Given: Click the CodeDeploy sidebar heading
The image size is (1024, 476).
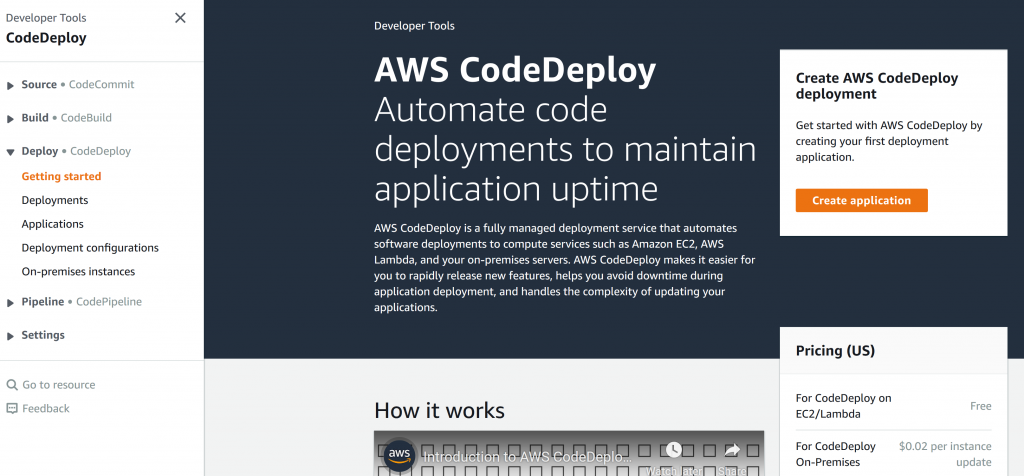Looking at the screenshot, I should point(46,38).
